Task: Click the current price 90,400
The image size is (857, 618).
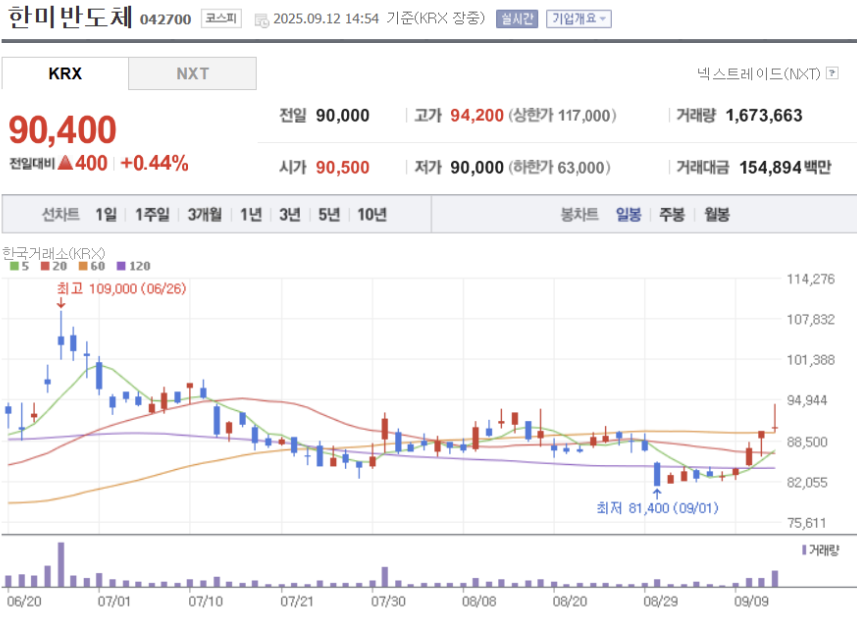Action: point(62,130)
